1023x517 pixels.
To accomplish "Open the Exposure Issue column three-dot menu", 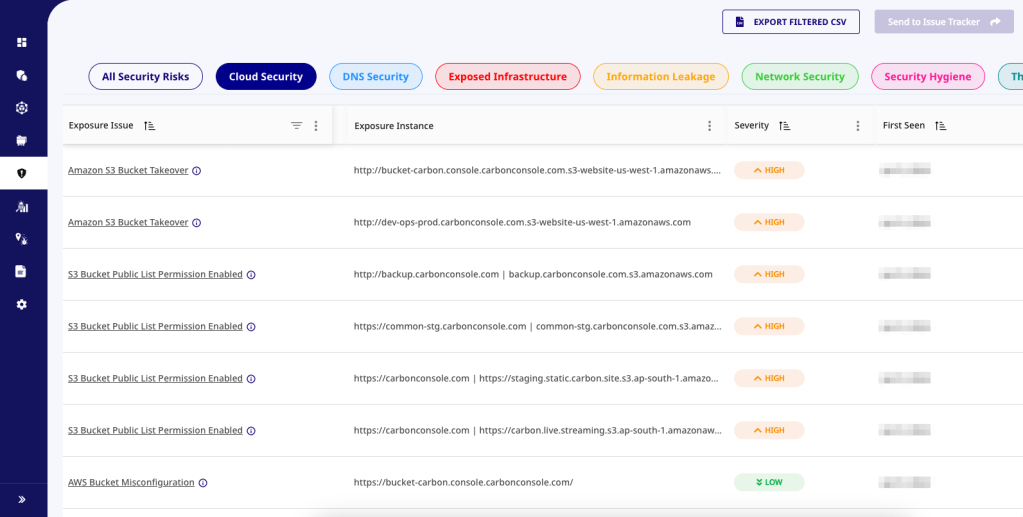I will pyautogui.click(x=316, y=126).
